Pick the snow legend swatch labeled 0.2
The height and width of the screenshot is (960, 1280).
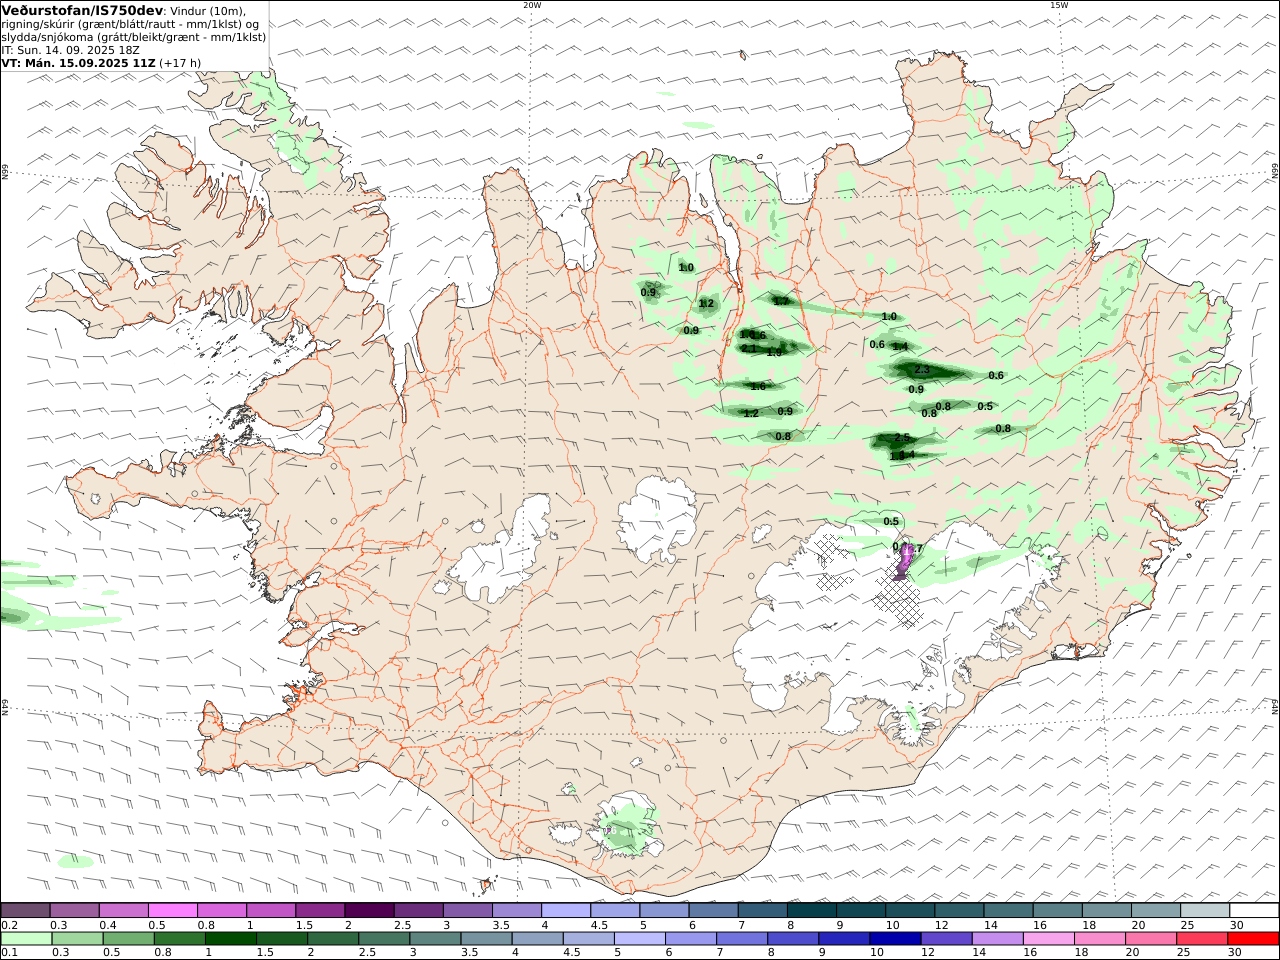[x=25, y=911]
